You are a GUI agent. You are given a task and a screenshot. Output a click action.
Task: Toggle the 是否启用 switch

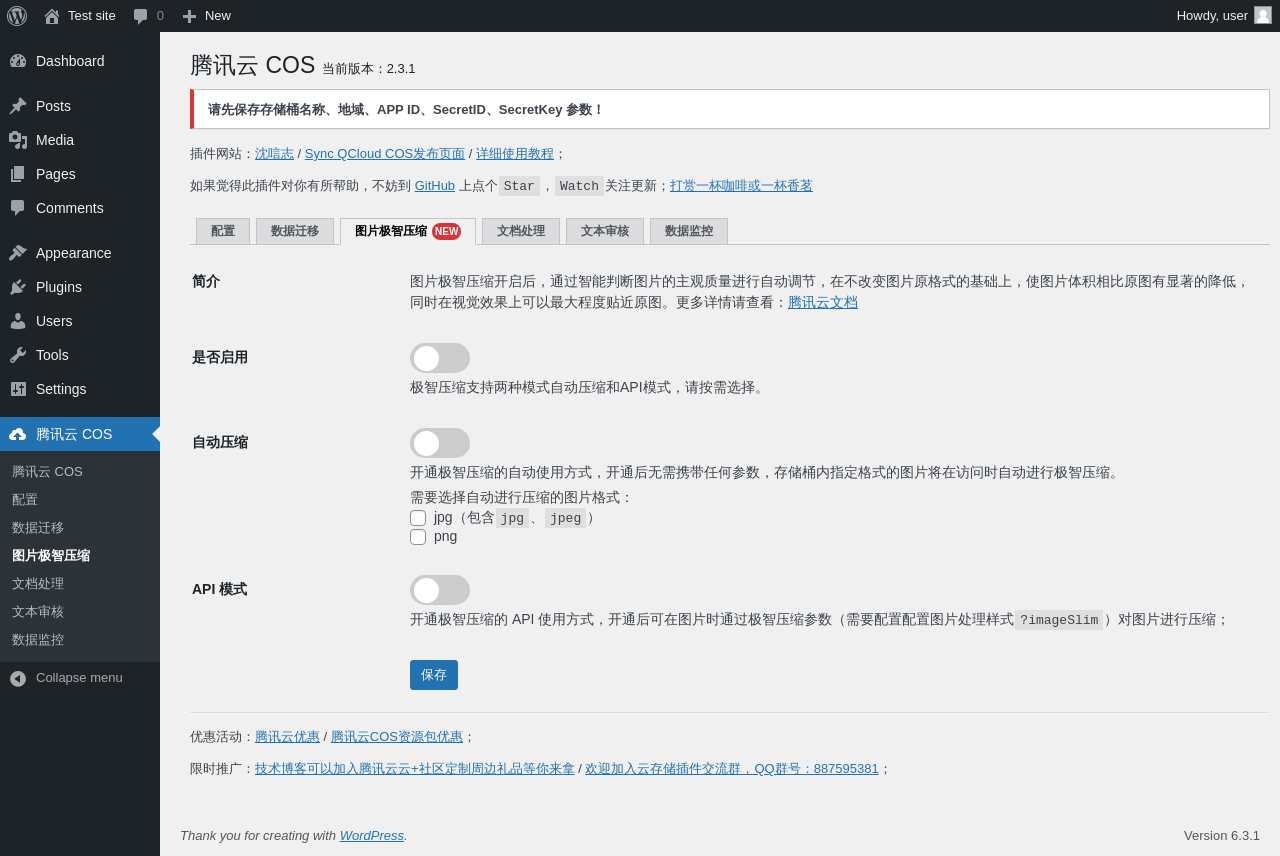[440, 358]
